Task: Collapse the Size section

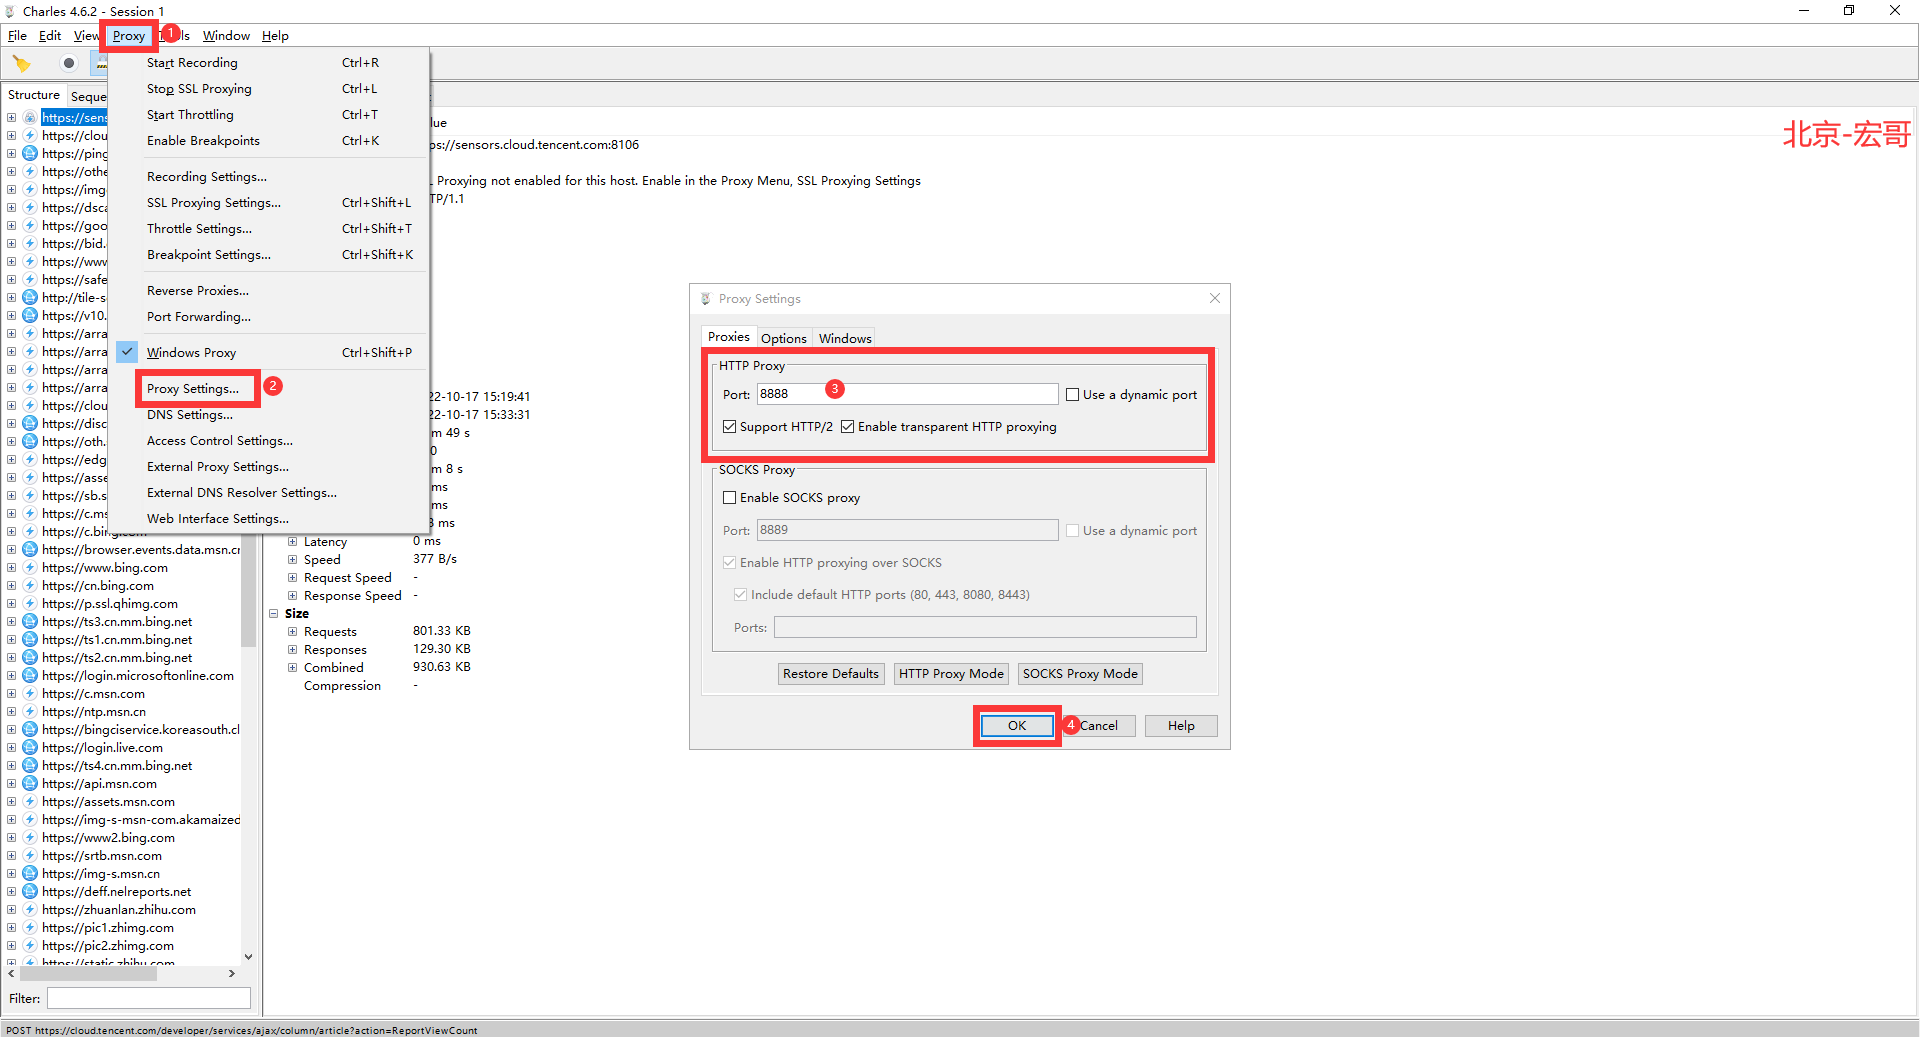Action: click(x=273, y=614)
